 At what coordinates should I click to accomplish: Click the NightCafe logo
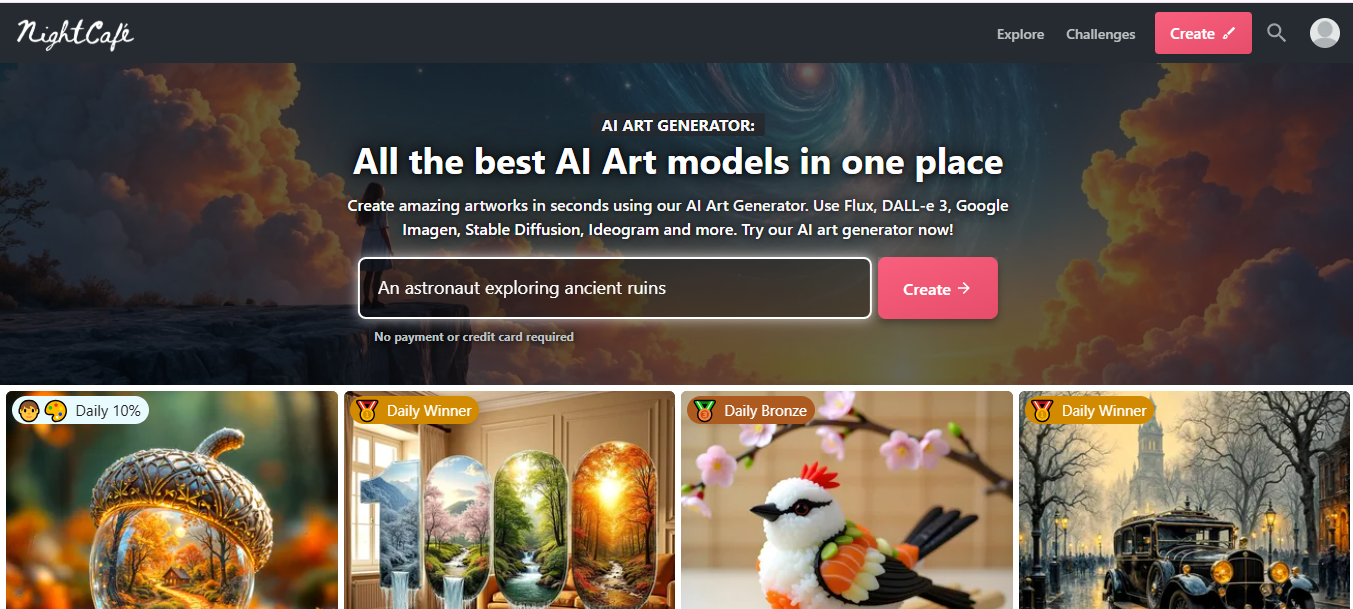pos(75,33)
